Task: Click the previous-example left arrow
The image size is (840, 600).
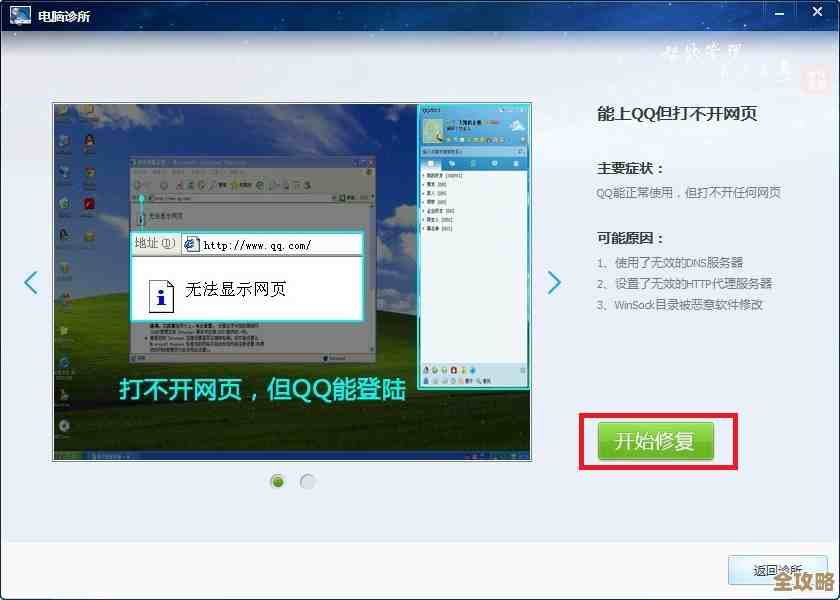Action: [x=30, y=282]
